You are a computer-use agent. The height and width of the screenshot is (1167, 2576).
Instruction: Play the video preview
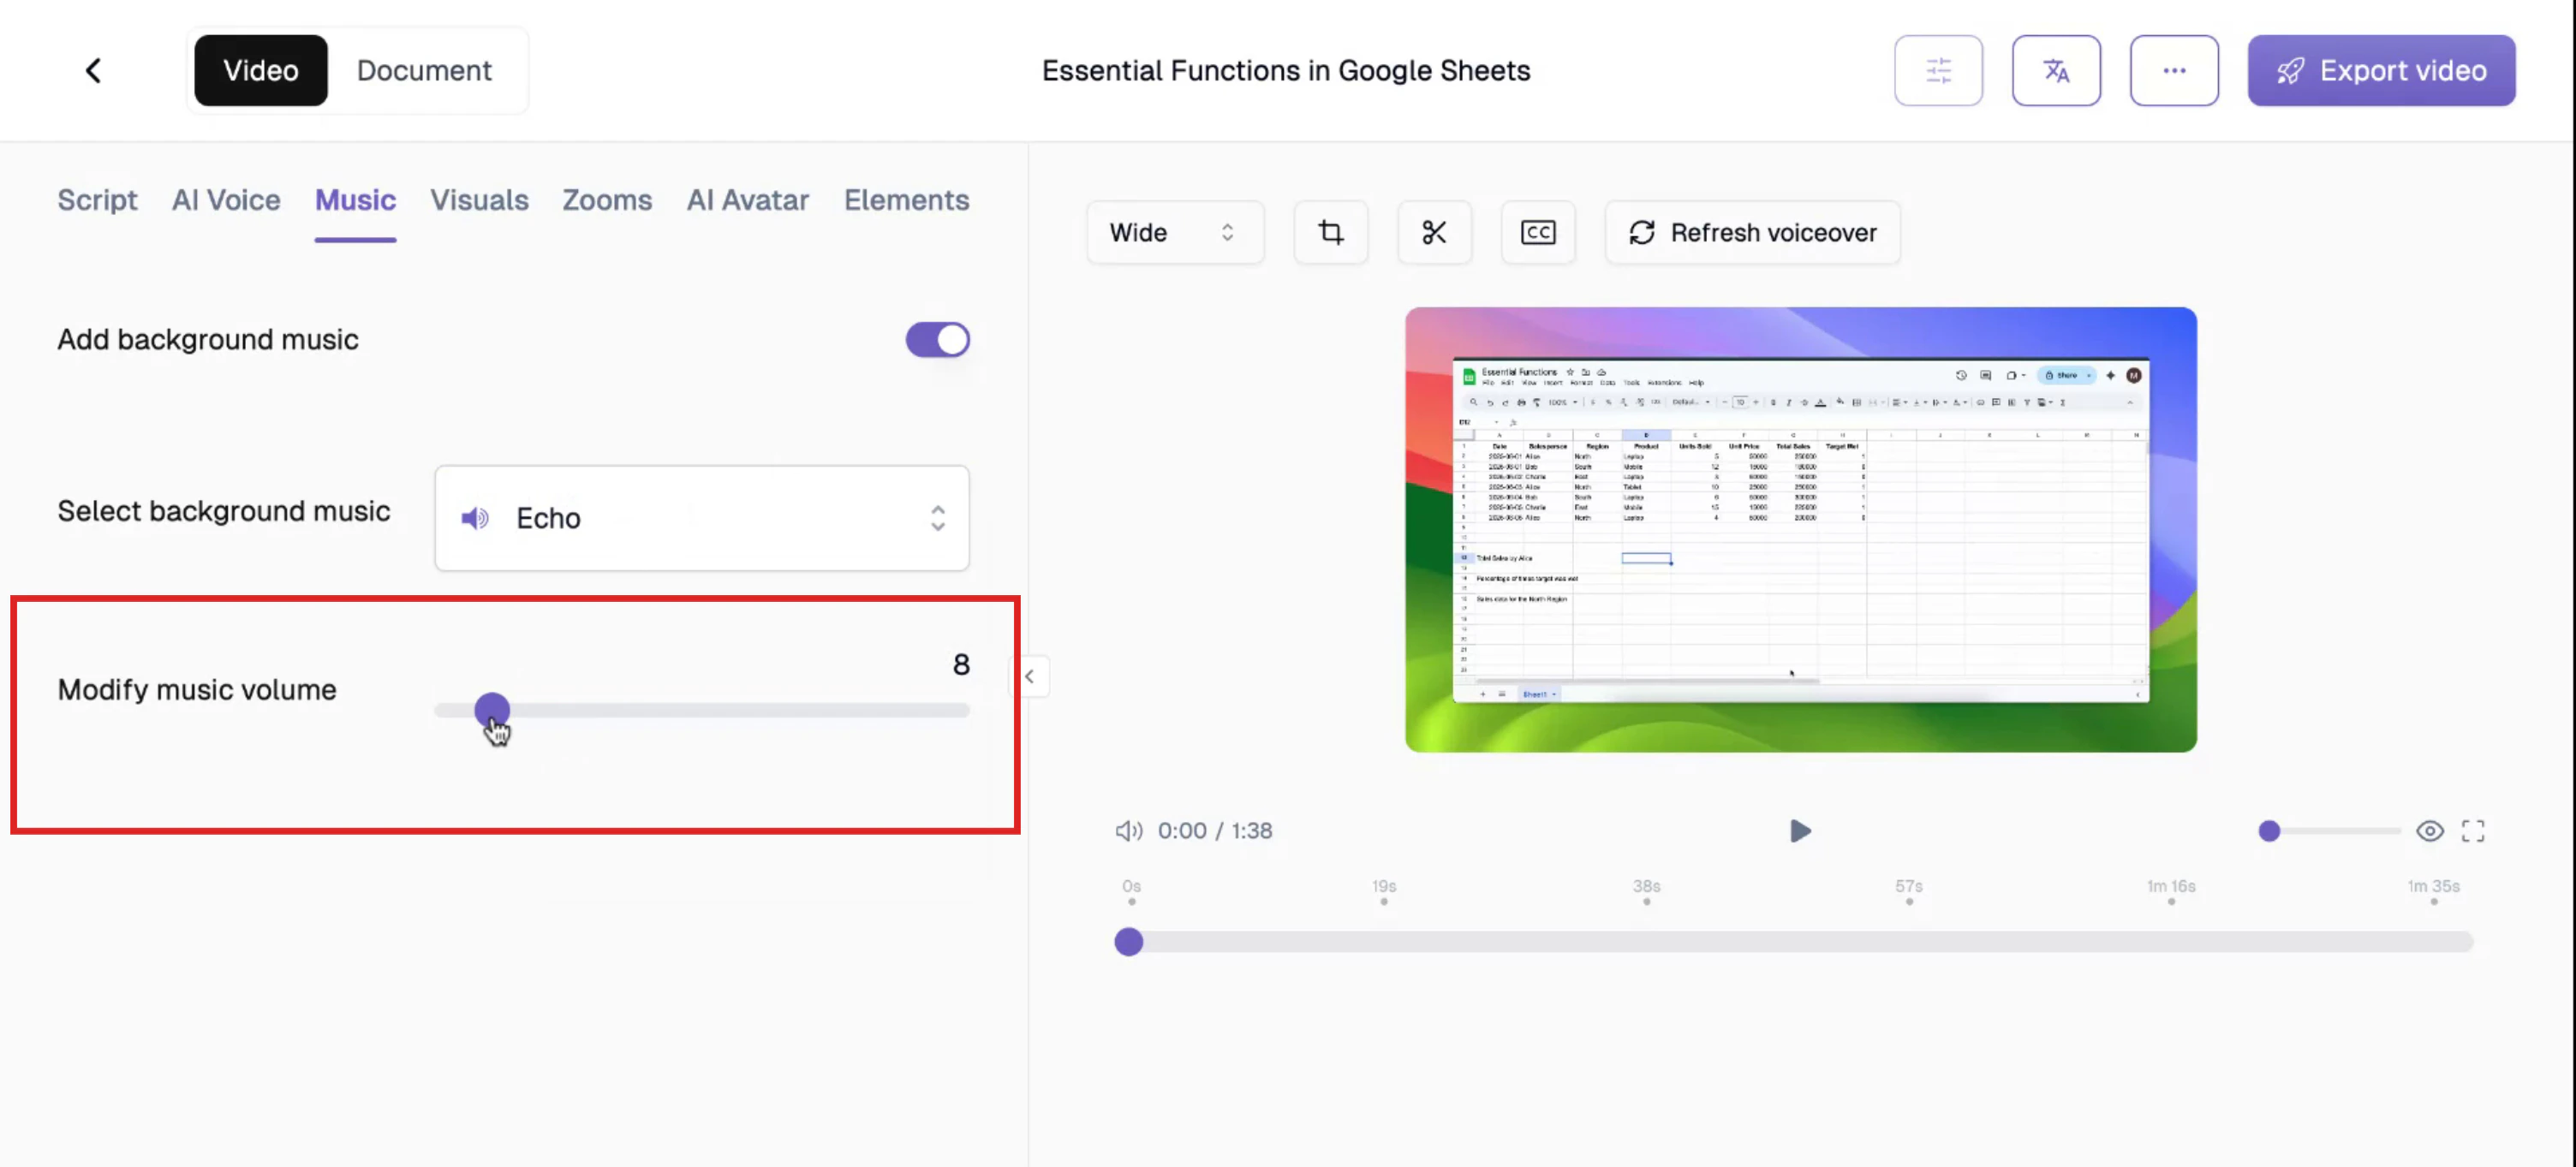(1800, 830)
